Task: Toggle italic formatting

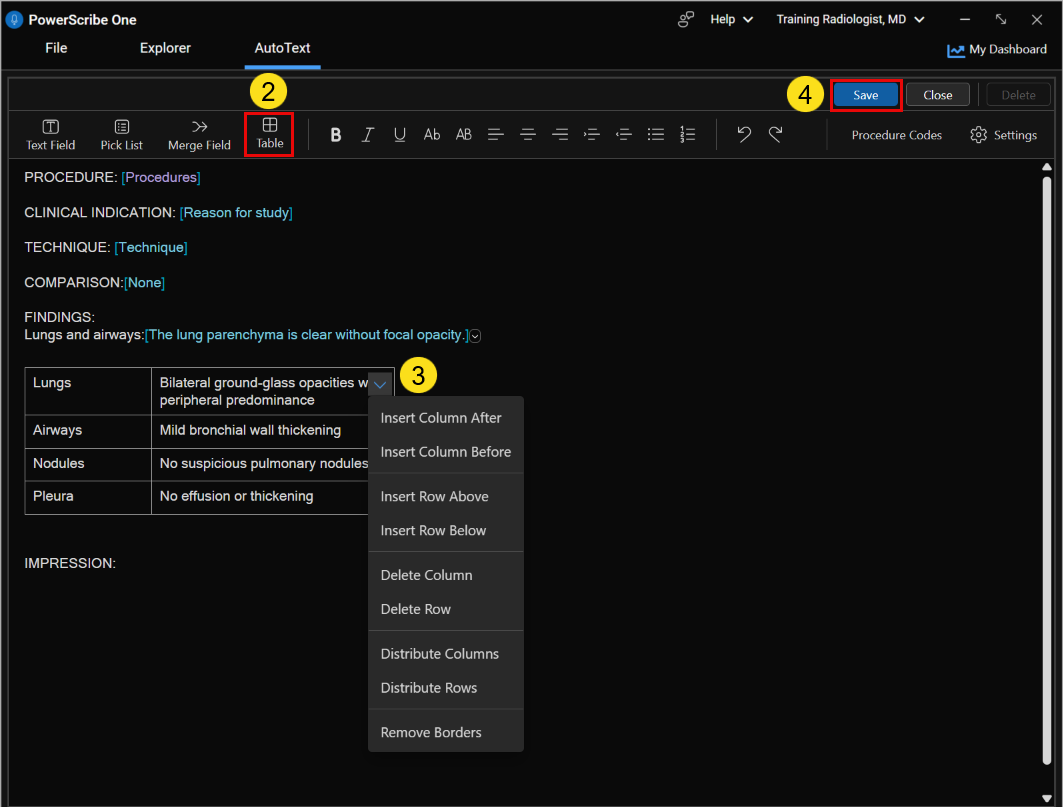Action: pos(367,135)
